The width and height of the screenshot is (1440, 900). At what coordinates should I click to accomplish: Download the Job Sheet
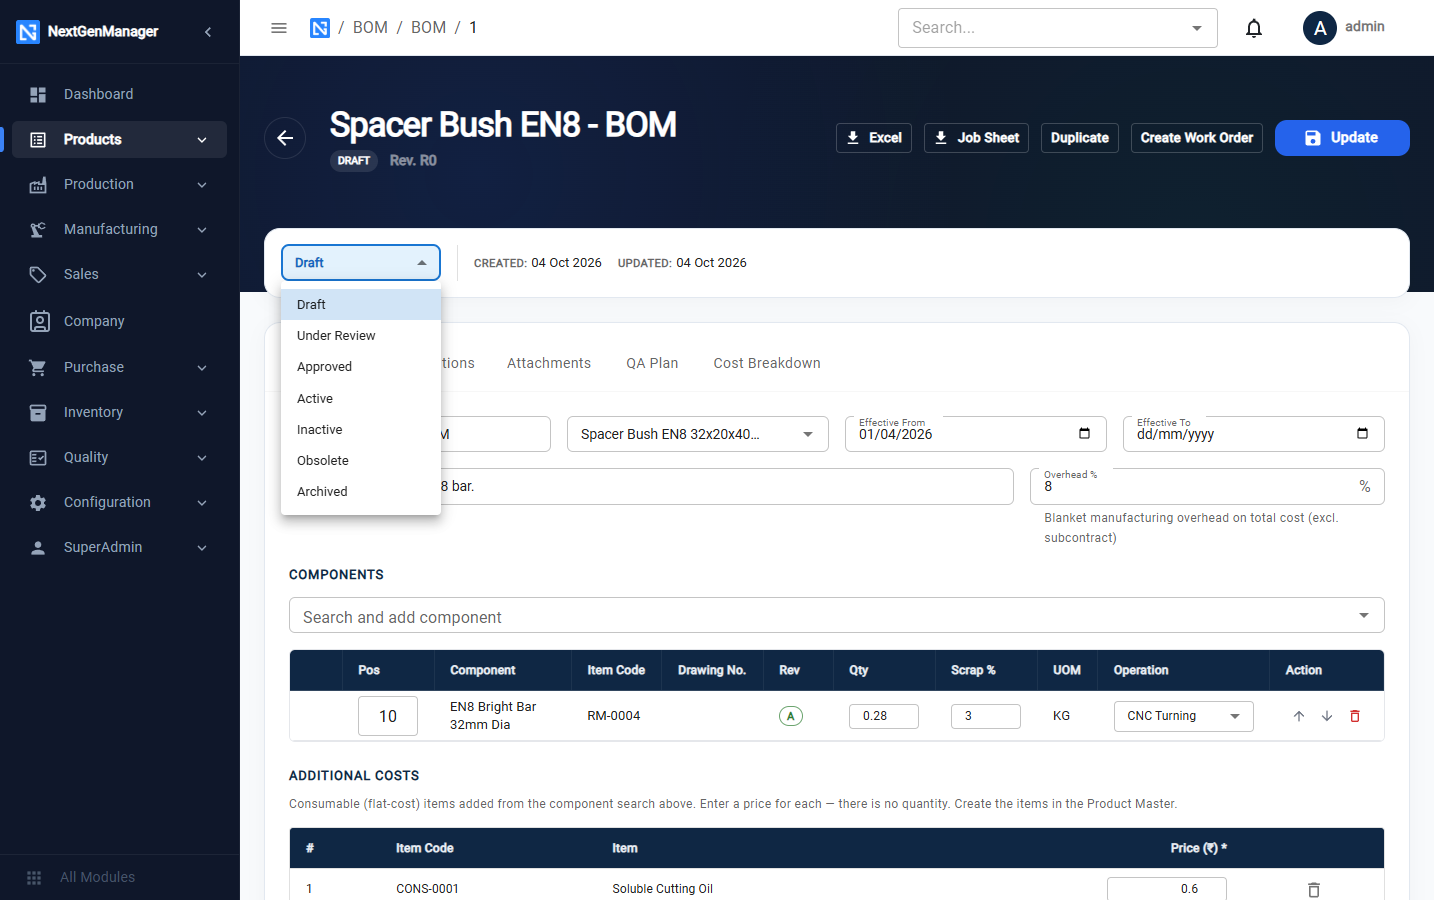(976, 138)
